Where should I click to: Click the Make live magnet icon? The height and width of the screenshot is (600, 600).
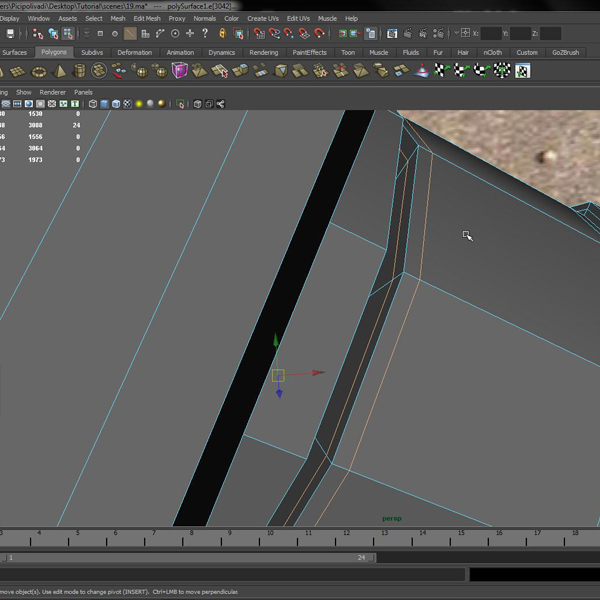click(319, 34)
